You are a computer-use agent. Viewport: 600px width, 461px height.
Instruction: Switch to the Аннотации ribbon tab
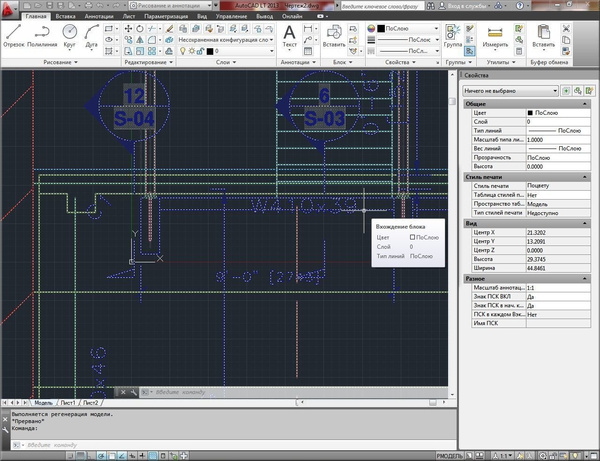[99, 17]
